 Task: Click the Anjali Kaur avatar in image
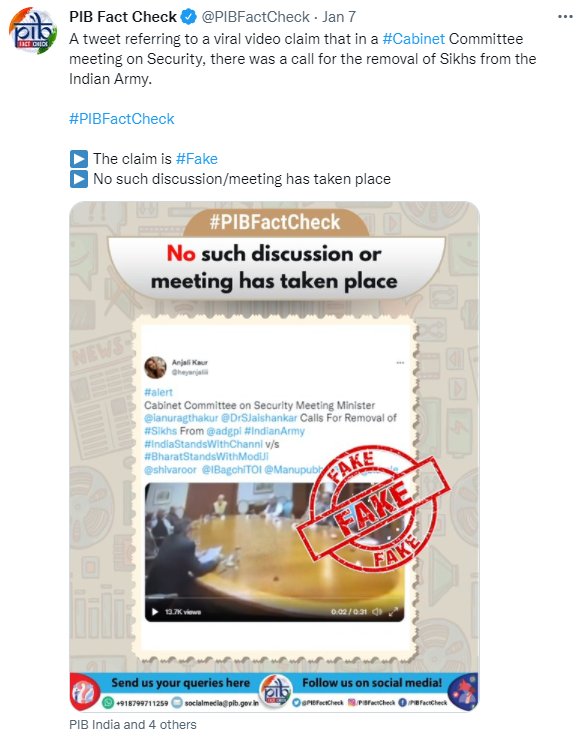coord(155,367)
